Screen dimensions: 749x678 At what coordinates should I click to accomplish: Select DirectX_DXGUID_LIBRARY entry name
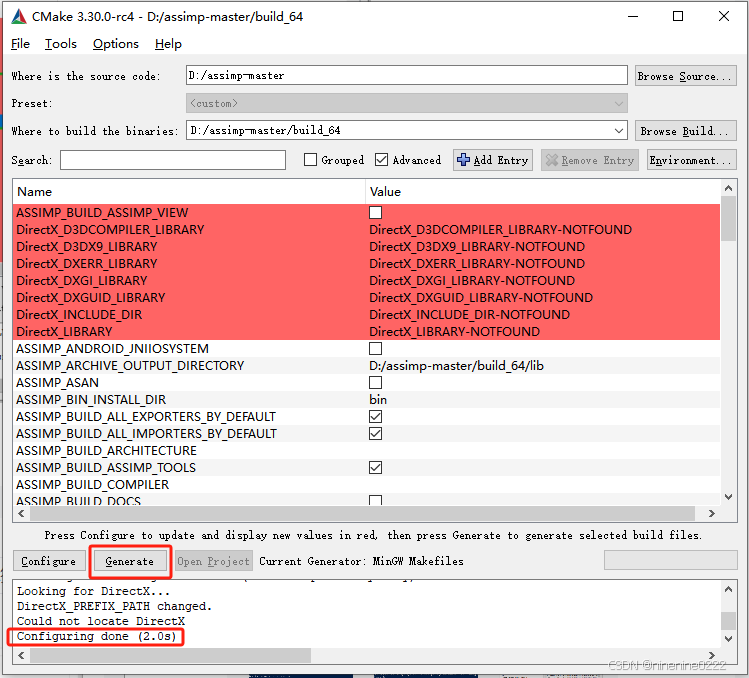[x=90, y=298]
